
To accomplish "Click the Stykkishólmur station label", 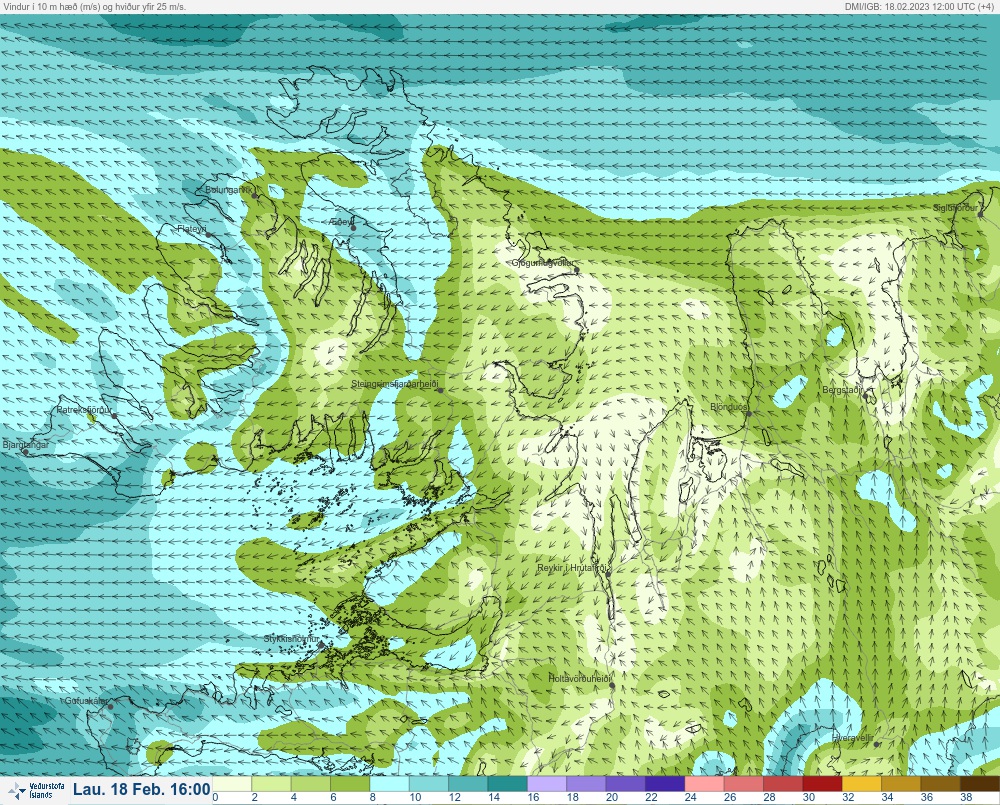I will pos(291,639).
